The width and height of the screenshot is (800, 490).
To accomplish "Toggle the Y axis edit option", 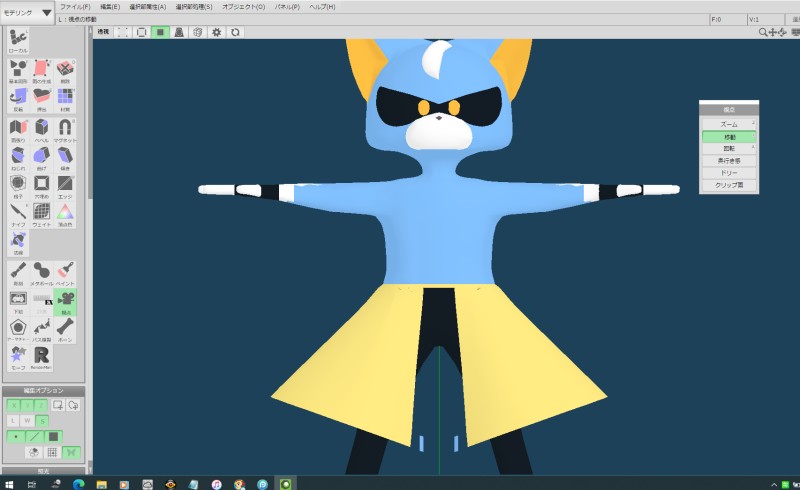I will [27, 405].
